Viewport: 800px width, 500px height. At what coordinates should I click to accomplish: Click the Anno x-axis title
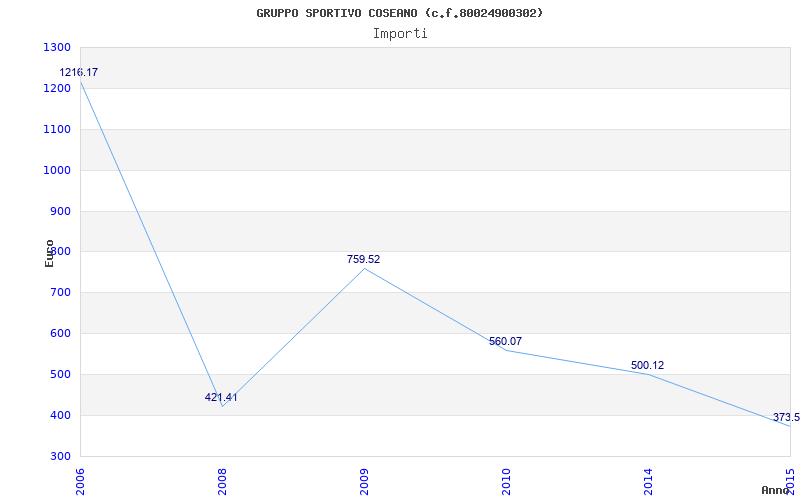point(774,490)
